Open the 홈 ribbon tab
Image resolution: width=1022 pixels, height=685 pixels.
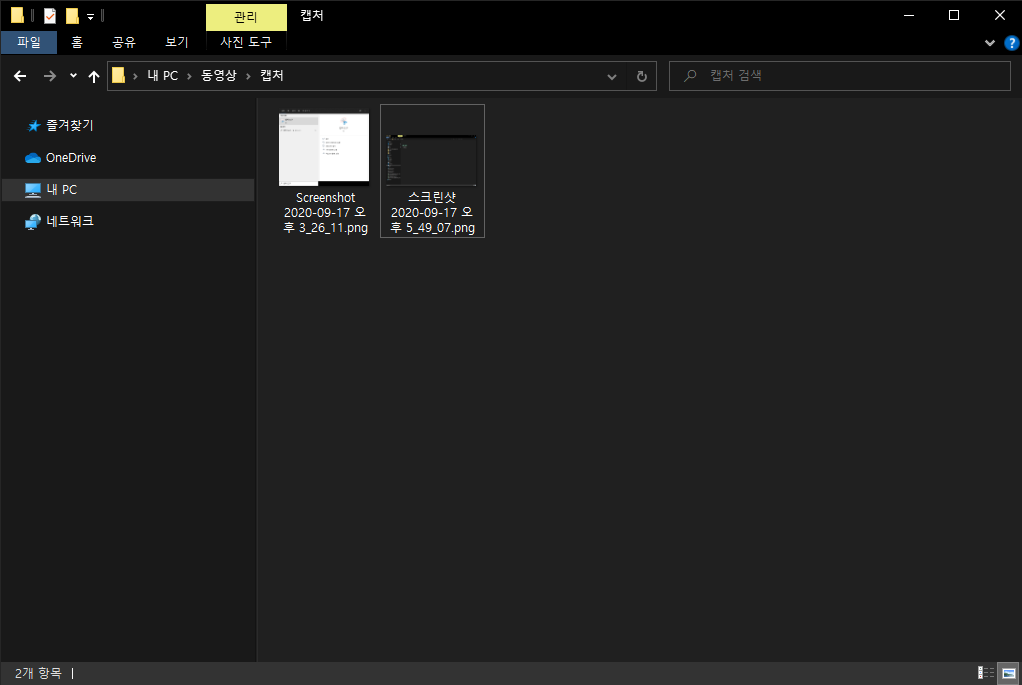(77, 42)
